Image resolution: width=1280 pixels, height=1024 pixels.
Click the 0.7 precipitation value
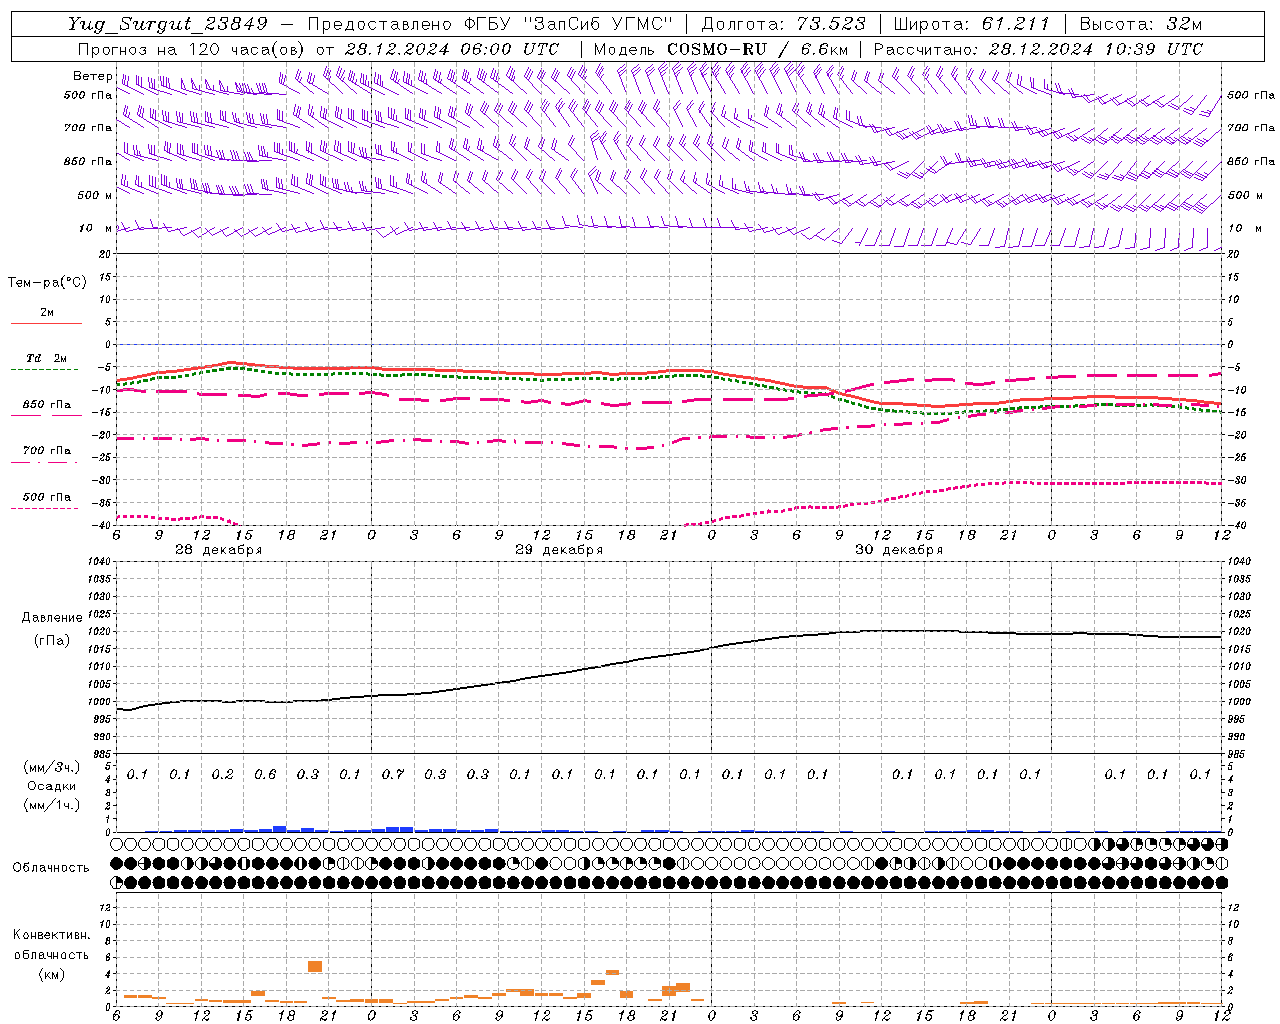click(393, 774)
